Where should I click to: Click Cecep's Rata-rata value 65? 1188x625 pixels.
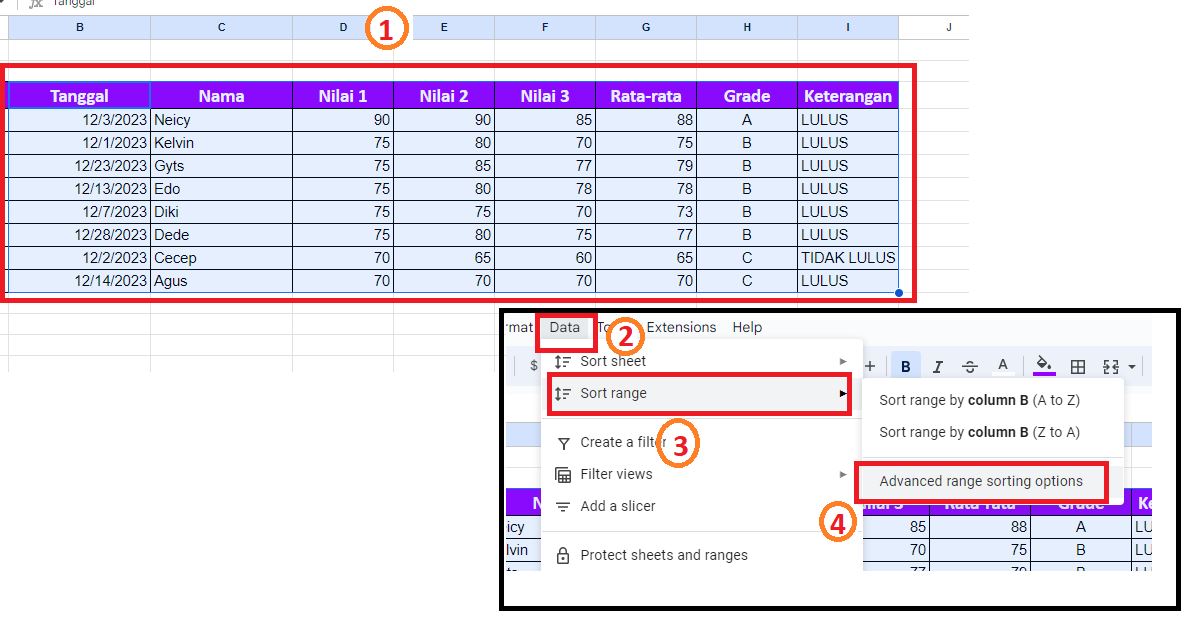coord(646,258)
